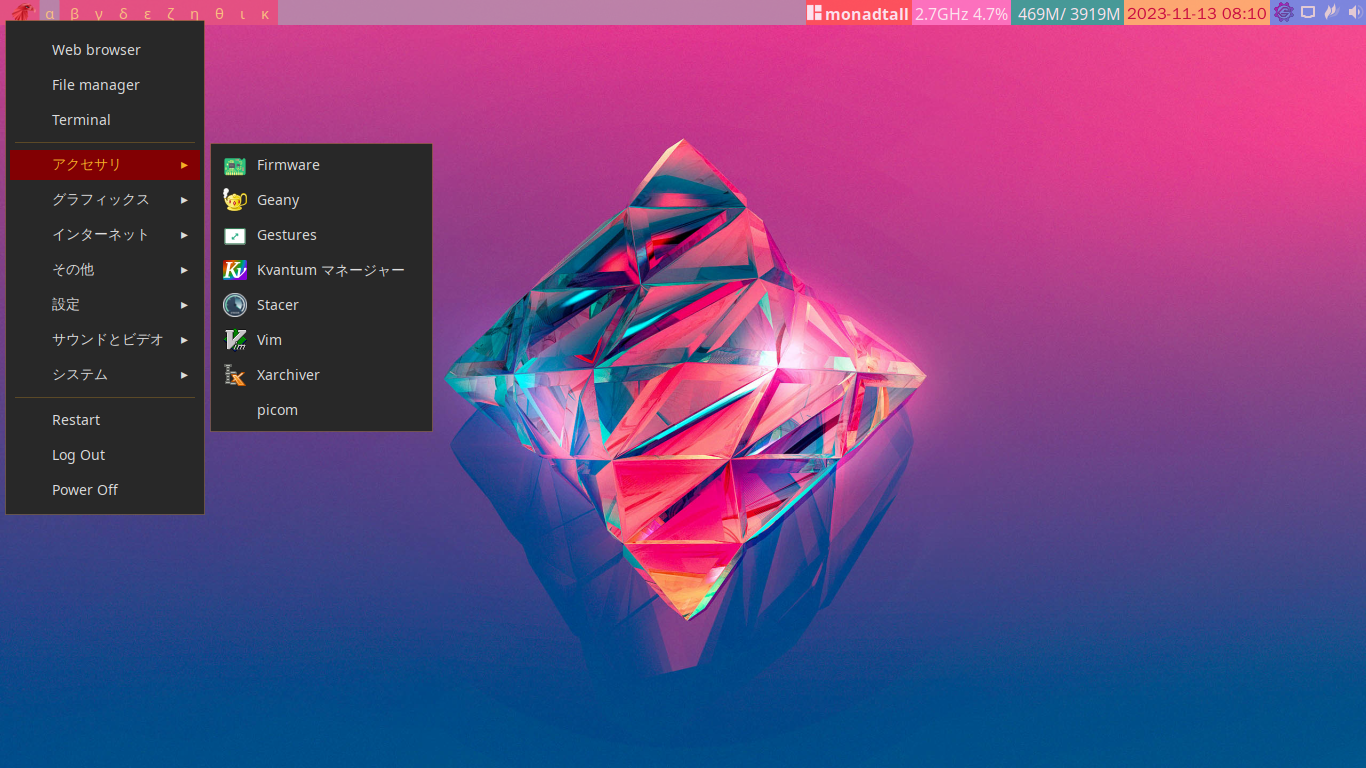Click the Kvantum マネージャー text label
Image resolution: width=1366 pixels, height=768 pixels.
click(331, 270)
